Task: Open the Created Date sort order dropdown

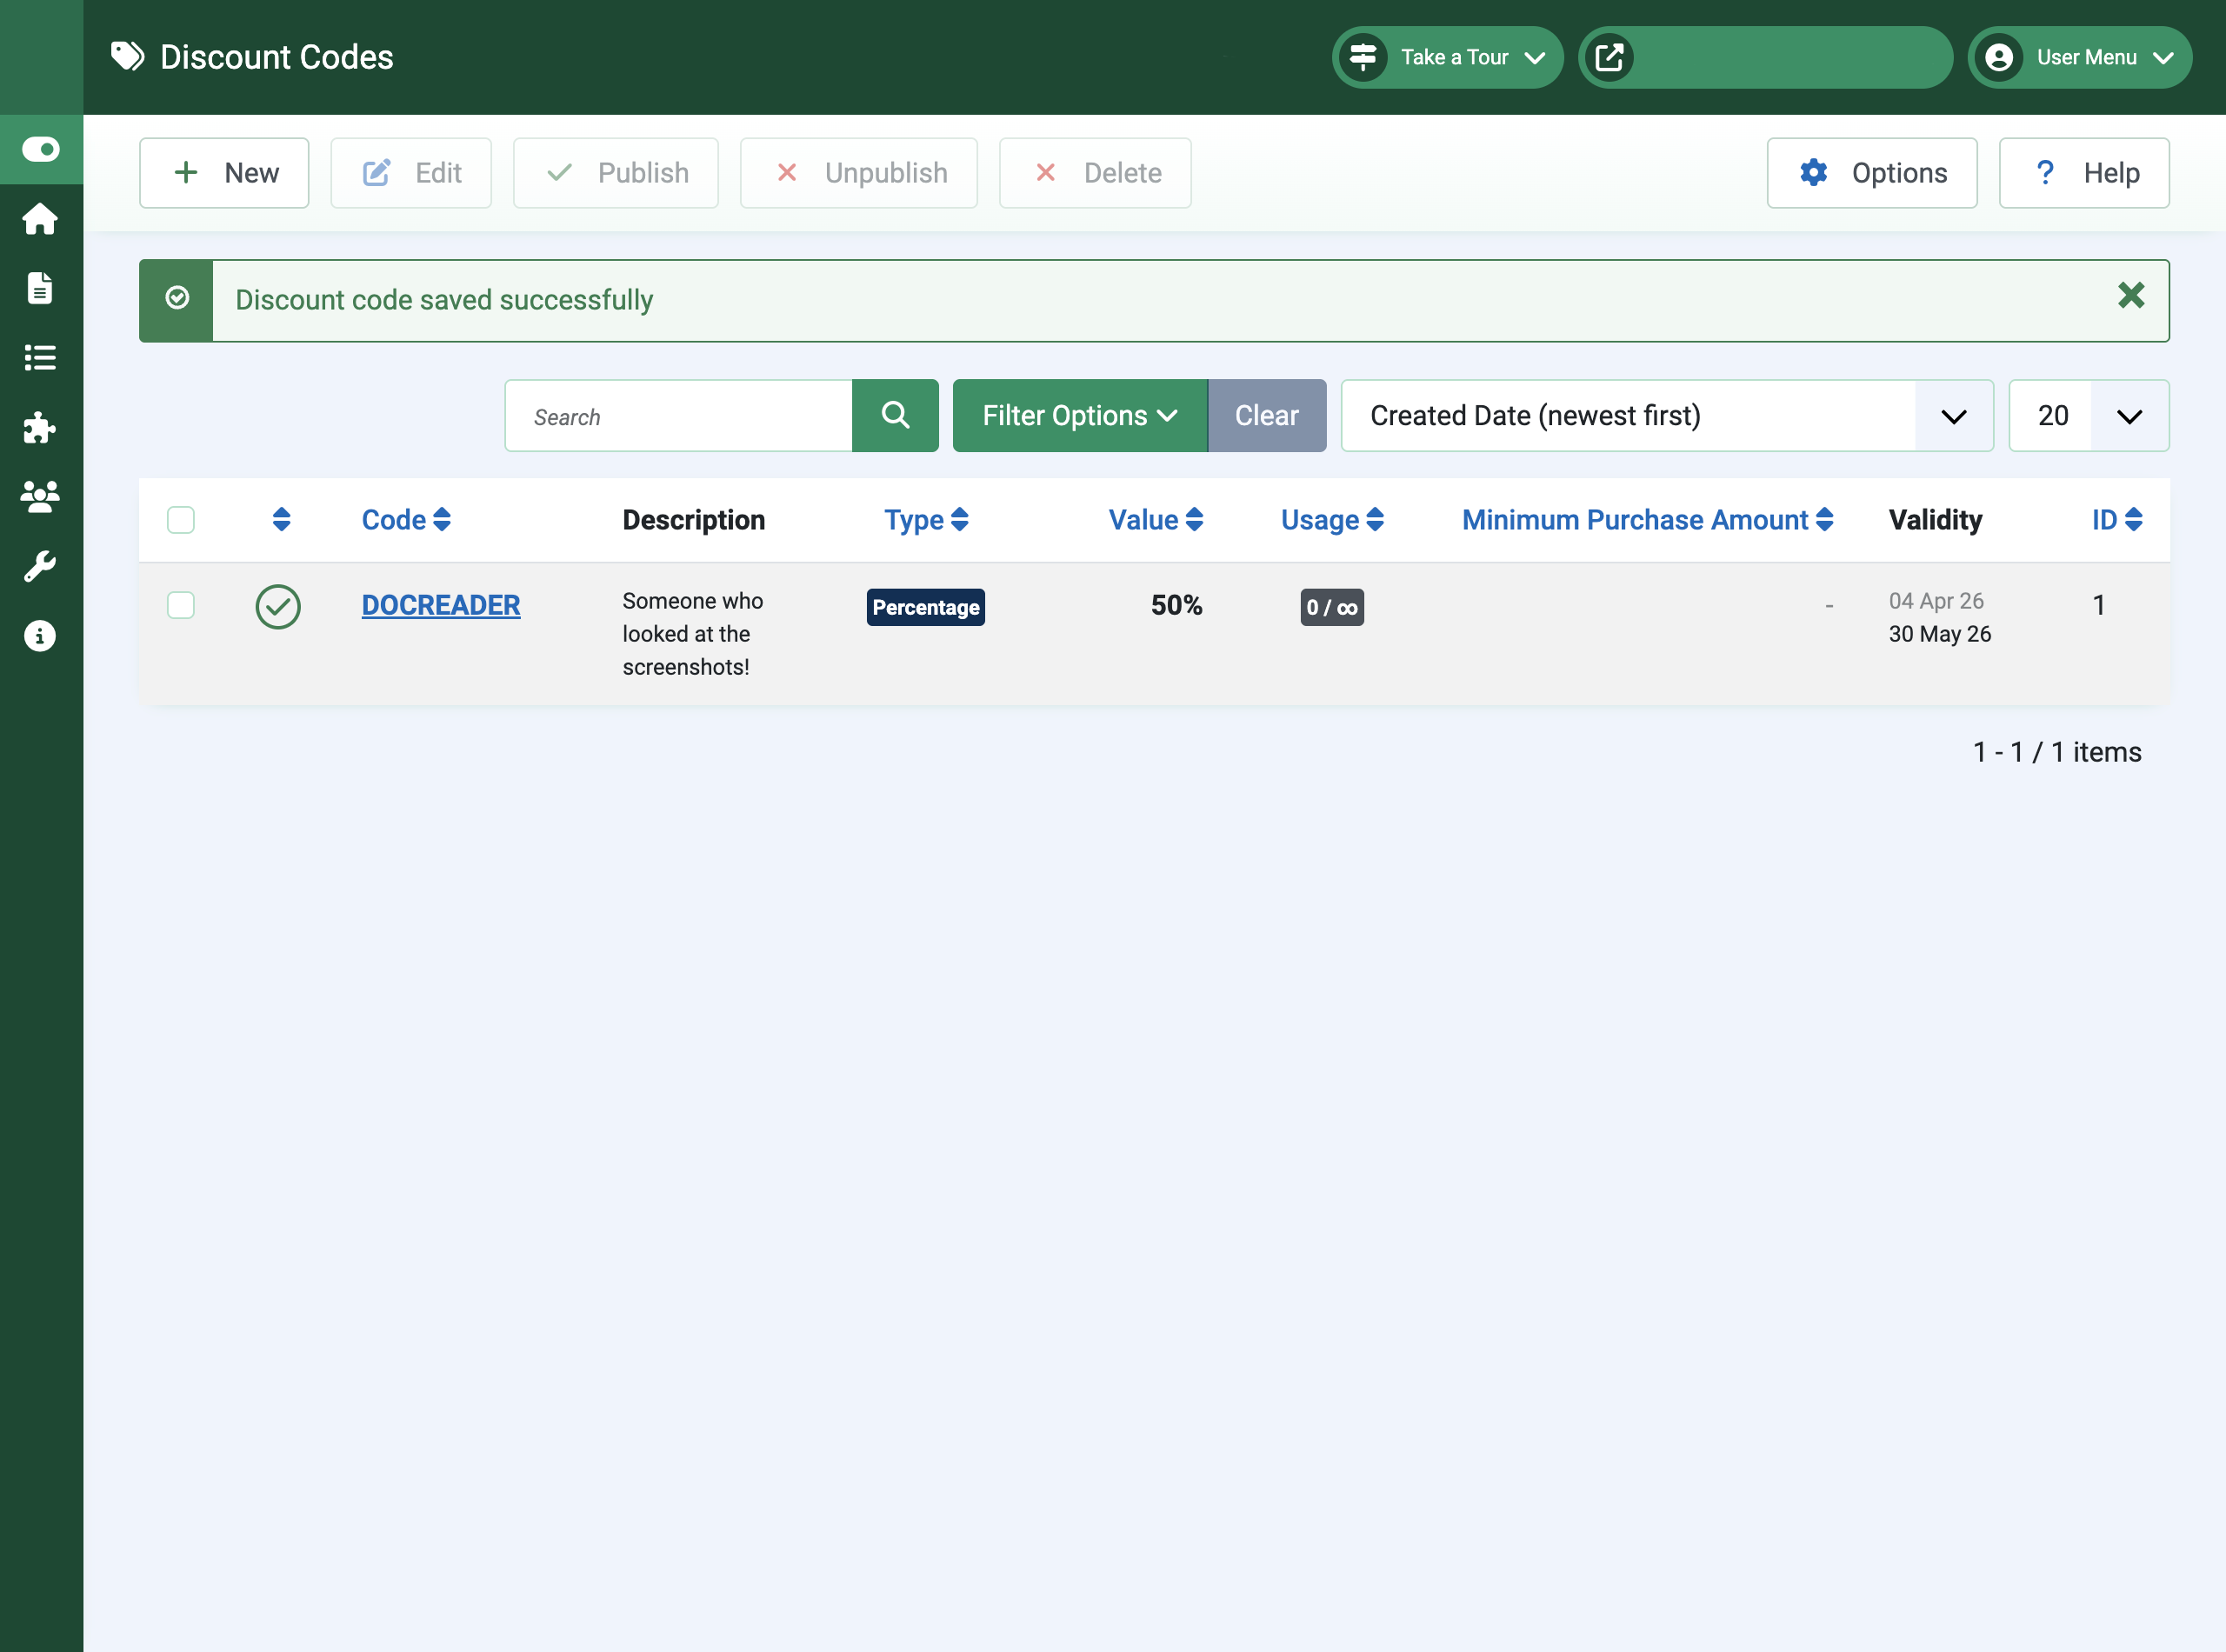Action: (1952, 415)
